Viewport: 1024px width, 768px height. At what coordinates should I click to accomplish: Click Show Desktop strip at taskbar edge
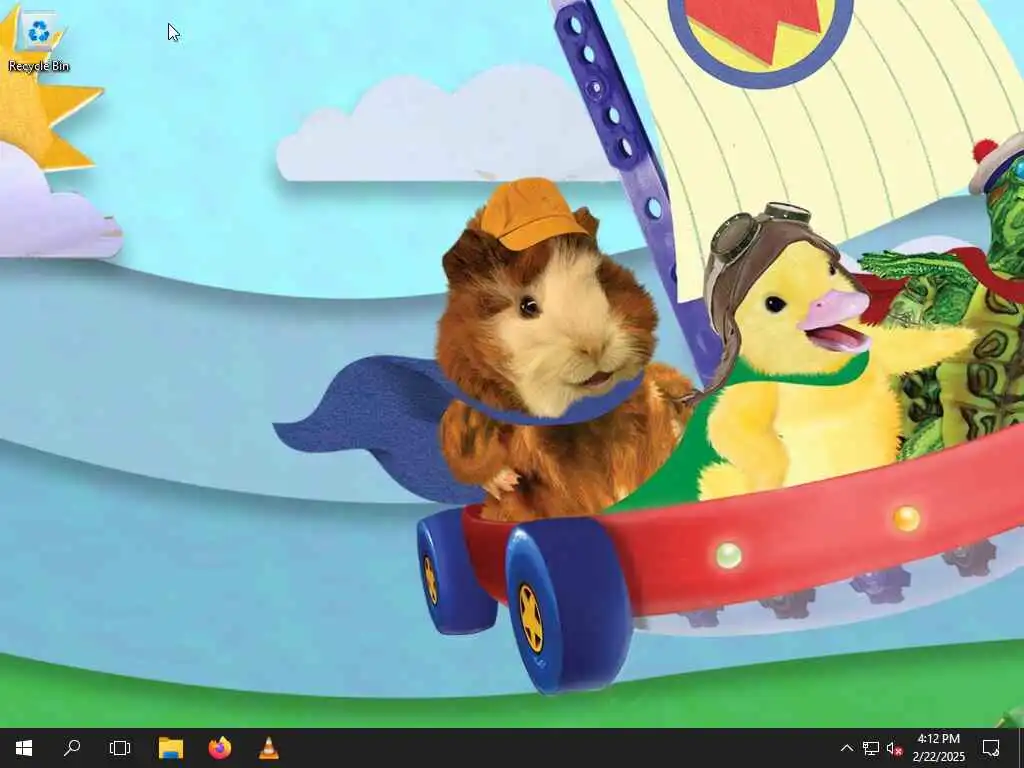tap(1020, 748)
